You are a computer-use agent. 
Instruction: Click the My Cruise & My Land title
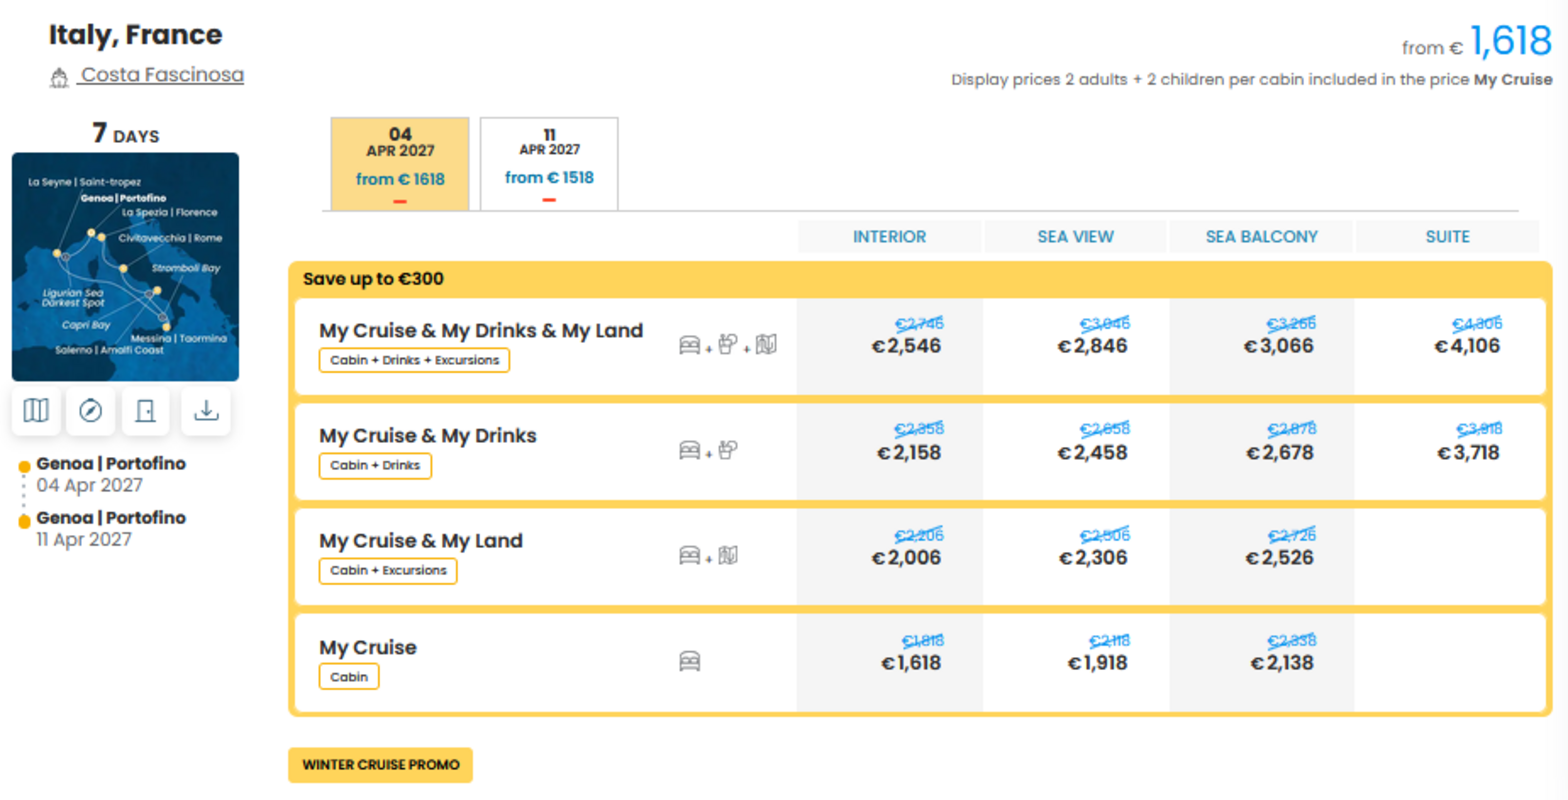click(421, 541)
